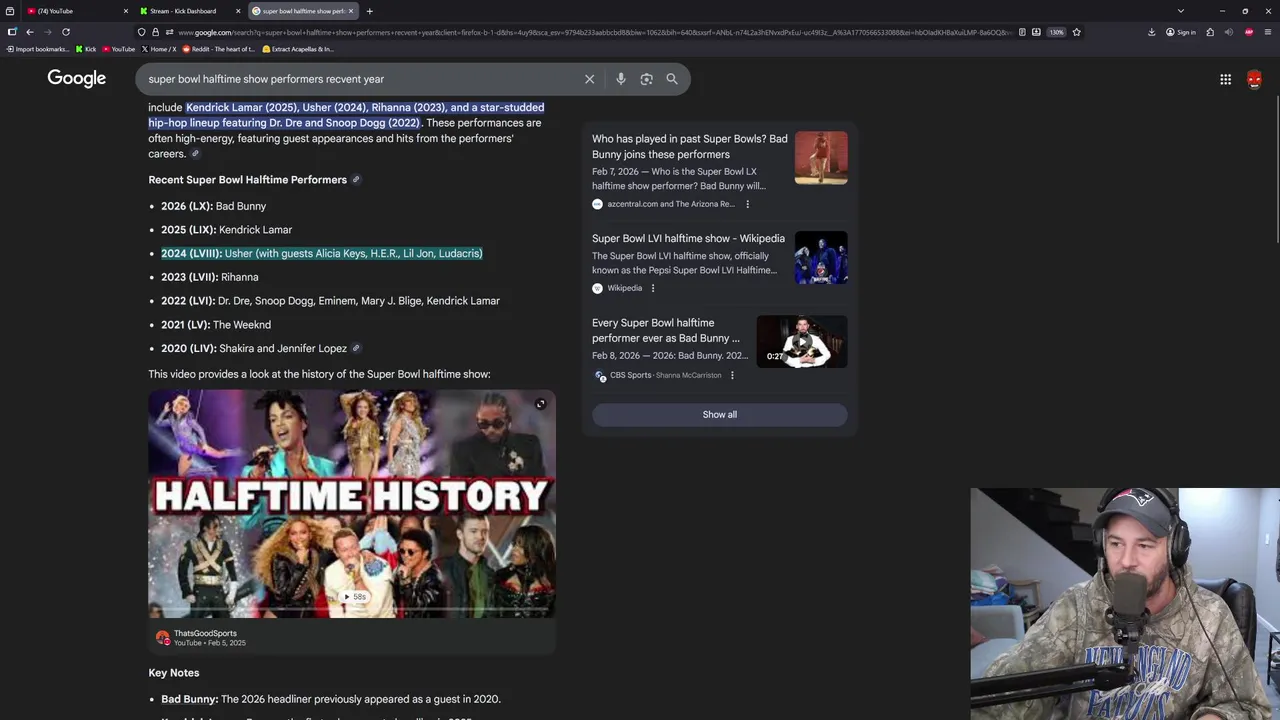This screenshot has height=720, width=1280.
Task: Mute tab audio speaker icon in toolbar
Action: point(1229,32)
